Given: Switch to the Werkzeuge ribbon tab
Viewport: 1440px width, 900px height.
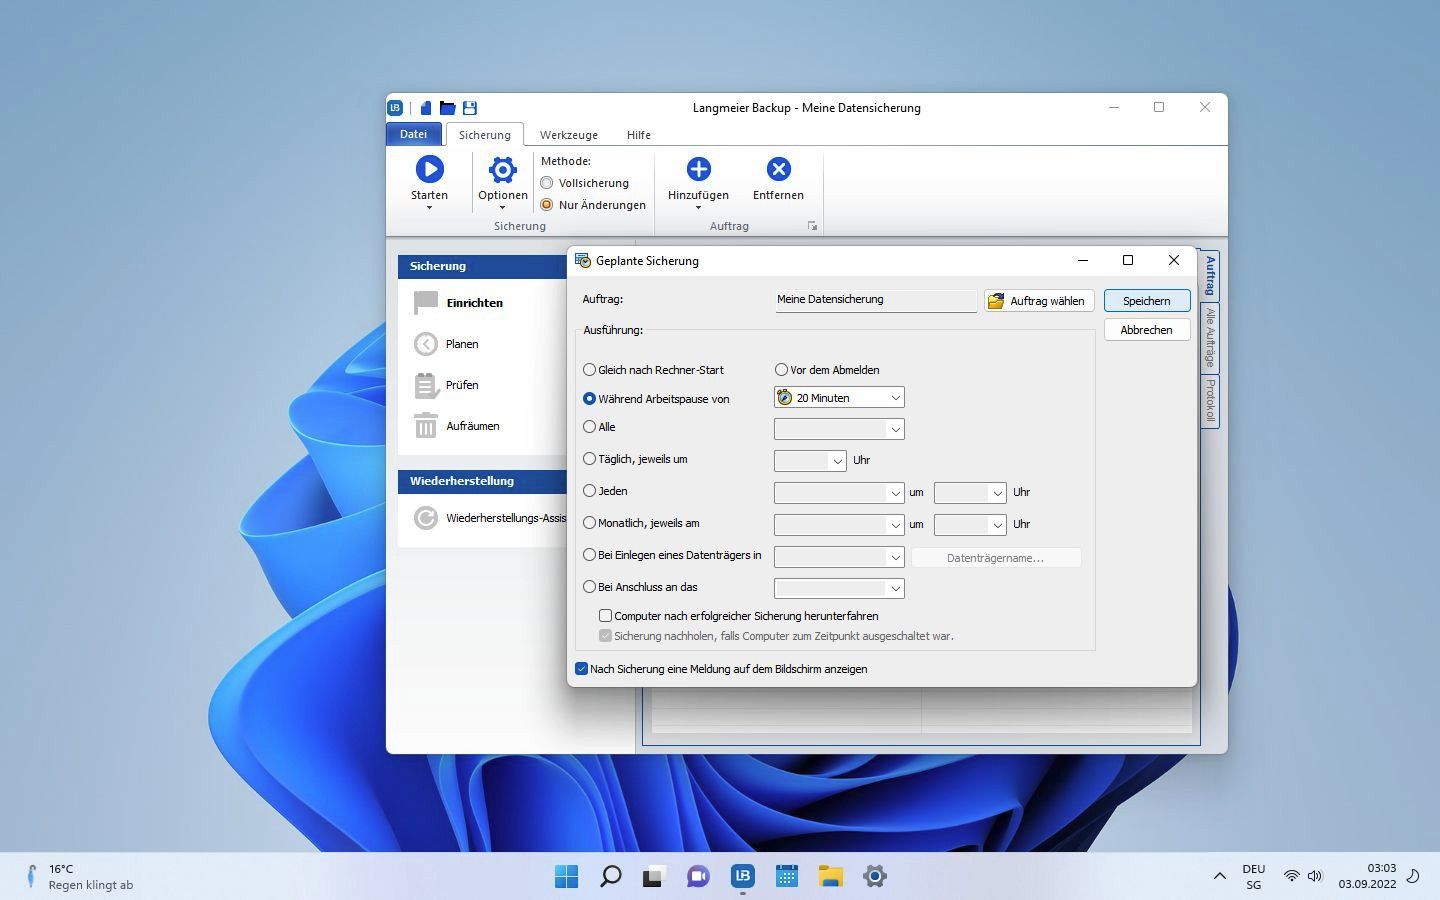Looking at the screenshot, I should pos(568,135).
